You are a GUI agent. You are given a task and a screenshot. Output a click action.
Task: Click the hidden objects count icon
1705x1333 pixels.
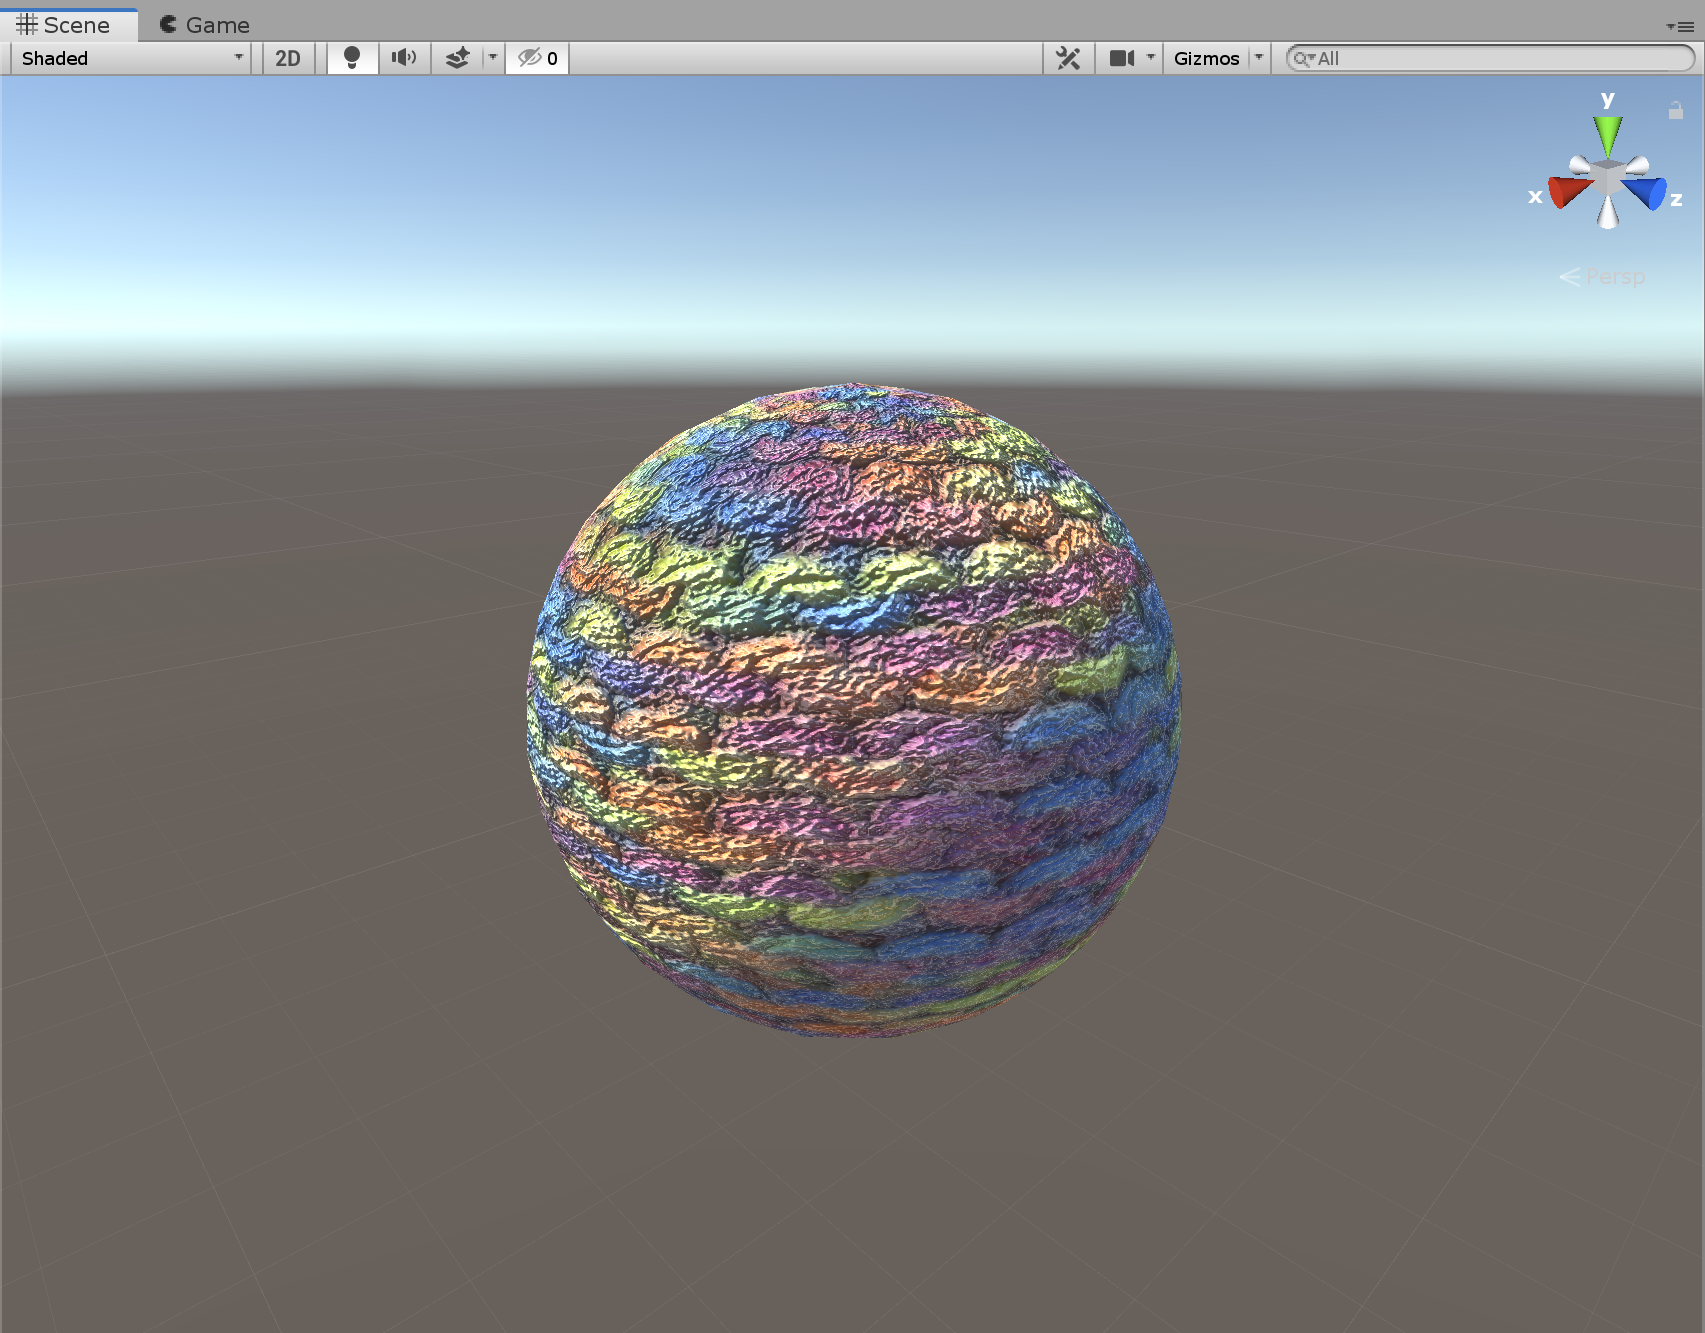[x=536, y=57]
